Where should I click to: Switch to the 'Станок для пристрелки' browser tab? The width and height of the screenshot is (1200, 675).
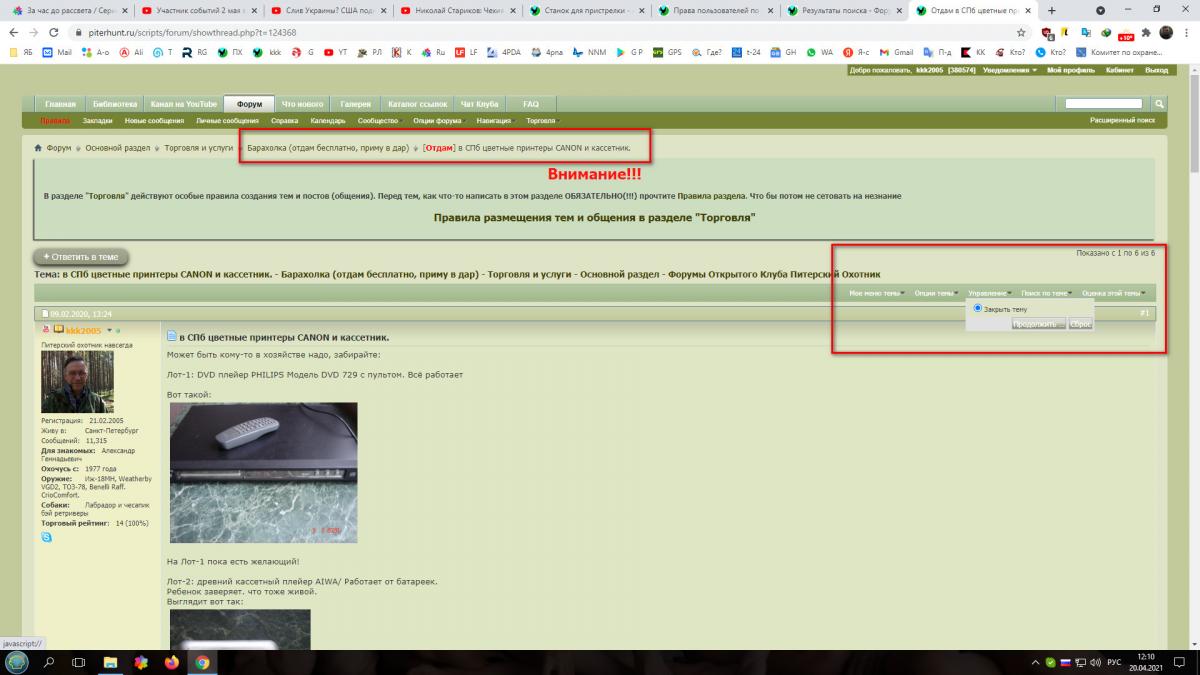585,10
